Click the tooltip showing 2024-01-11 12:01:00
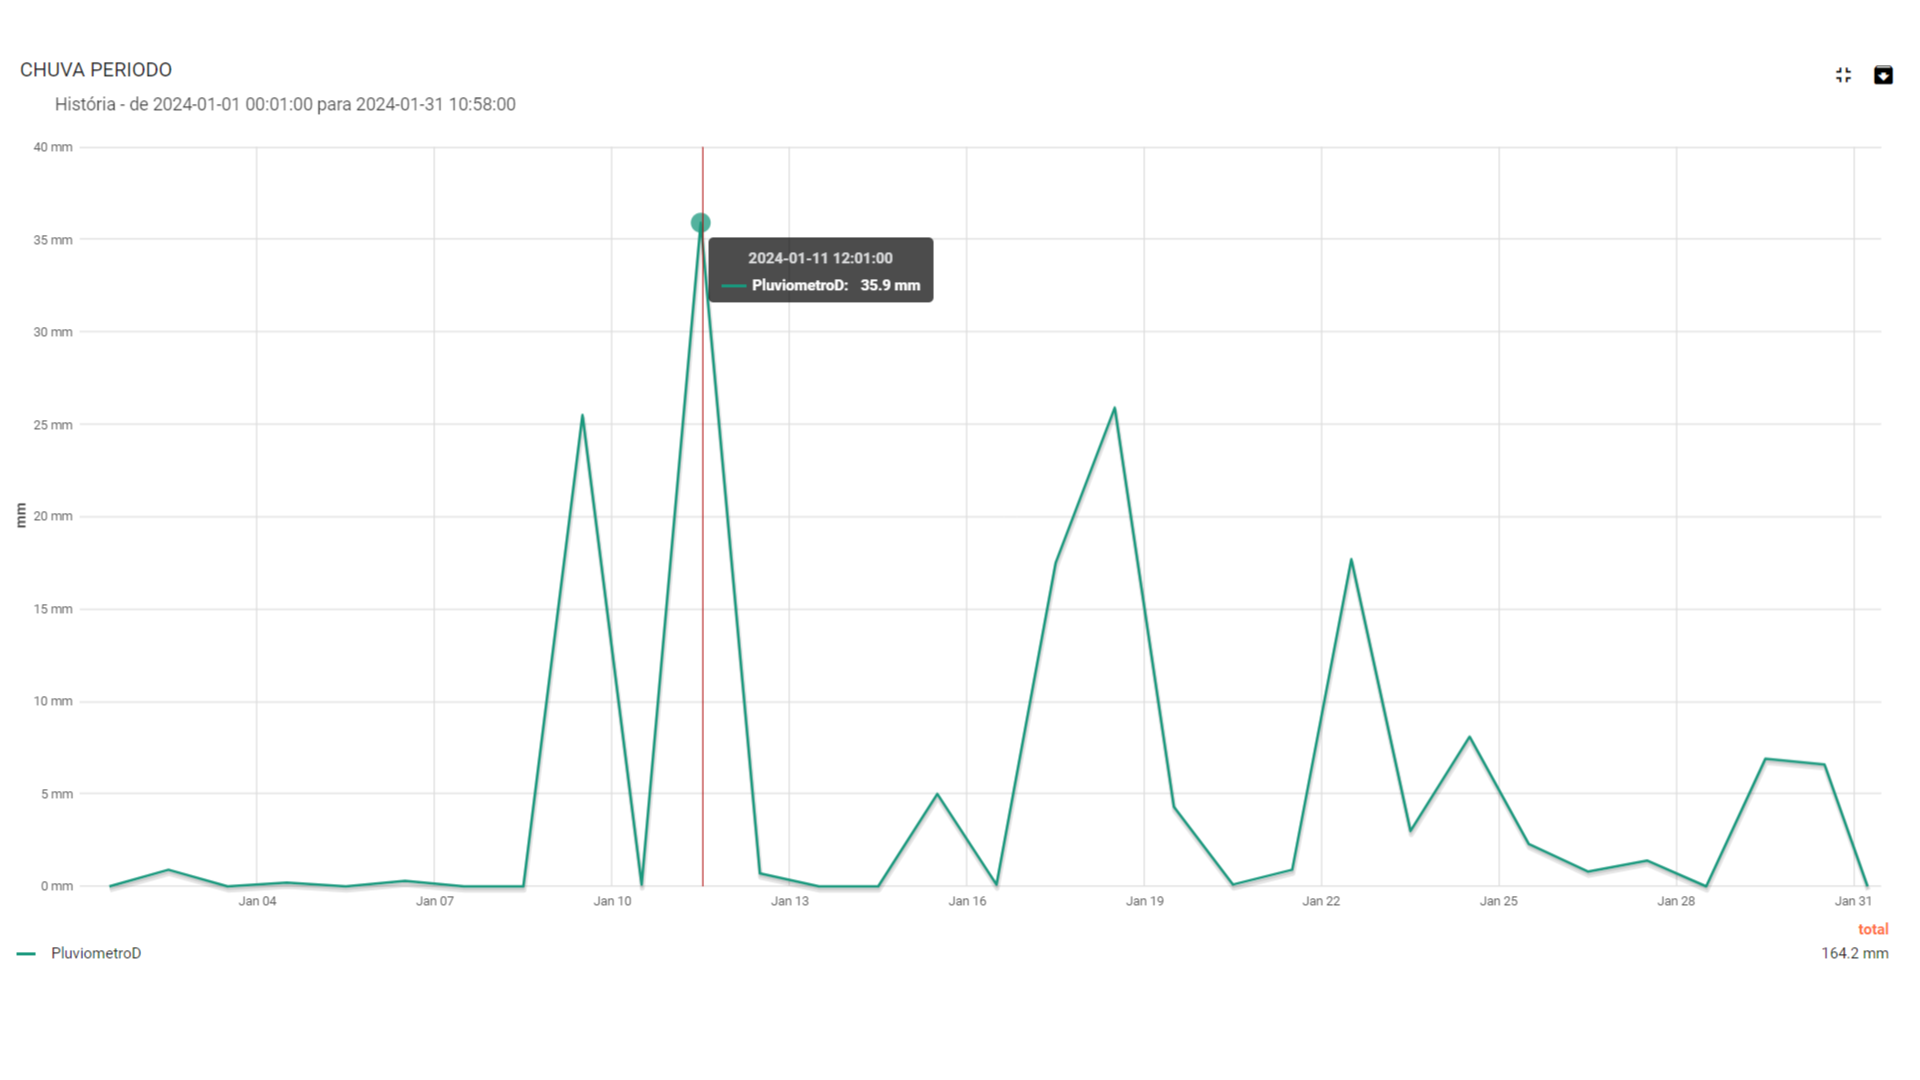 coord(820,270)
